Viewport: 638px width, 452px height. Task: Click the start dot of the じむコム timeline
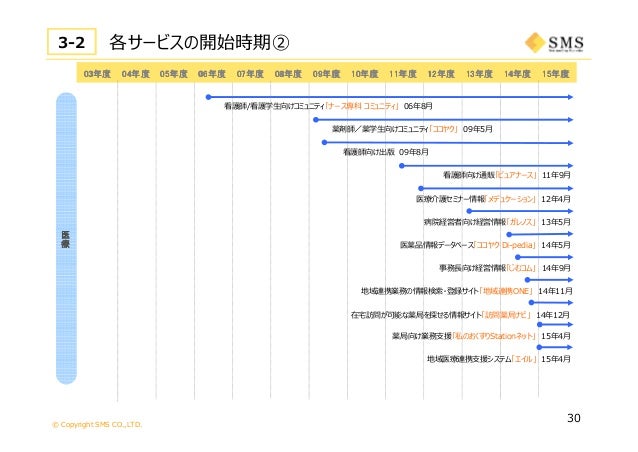point(518,257)
